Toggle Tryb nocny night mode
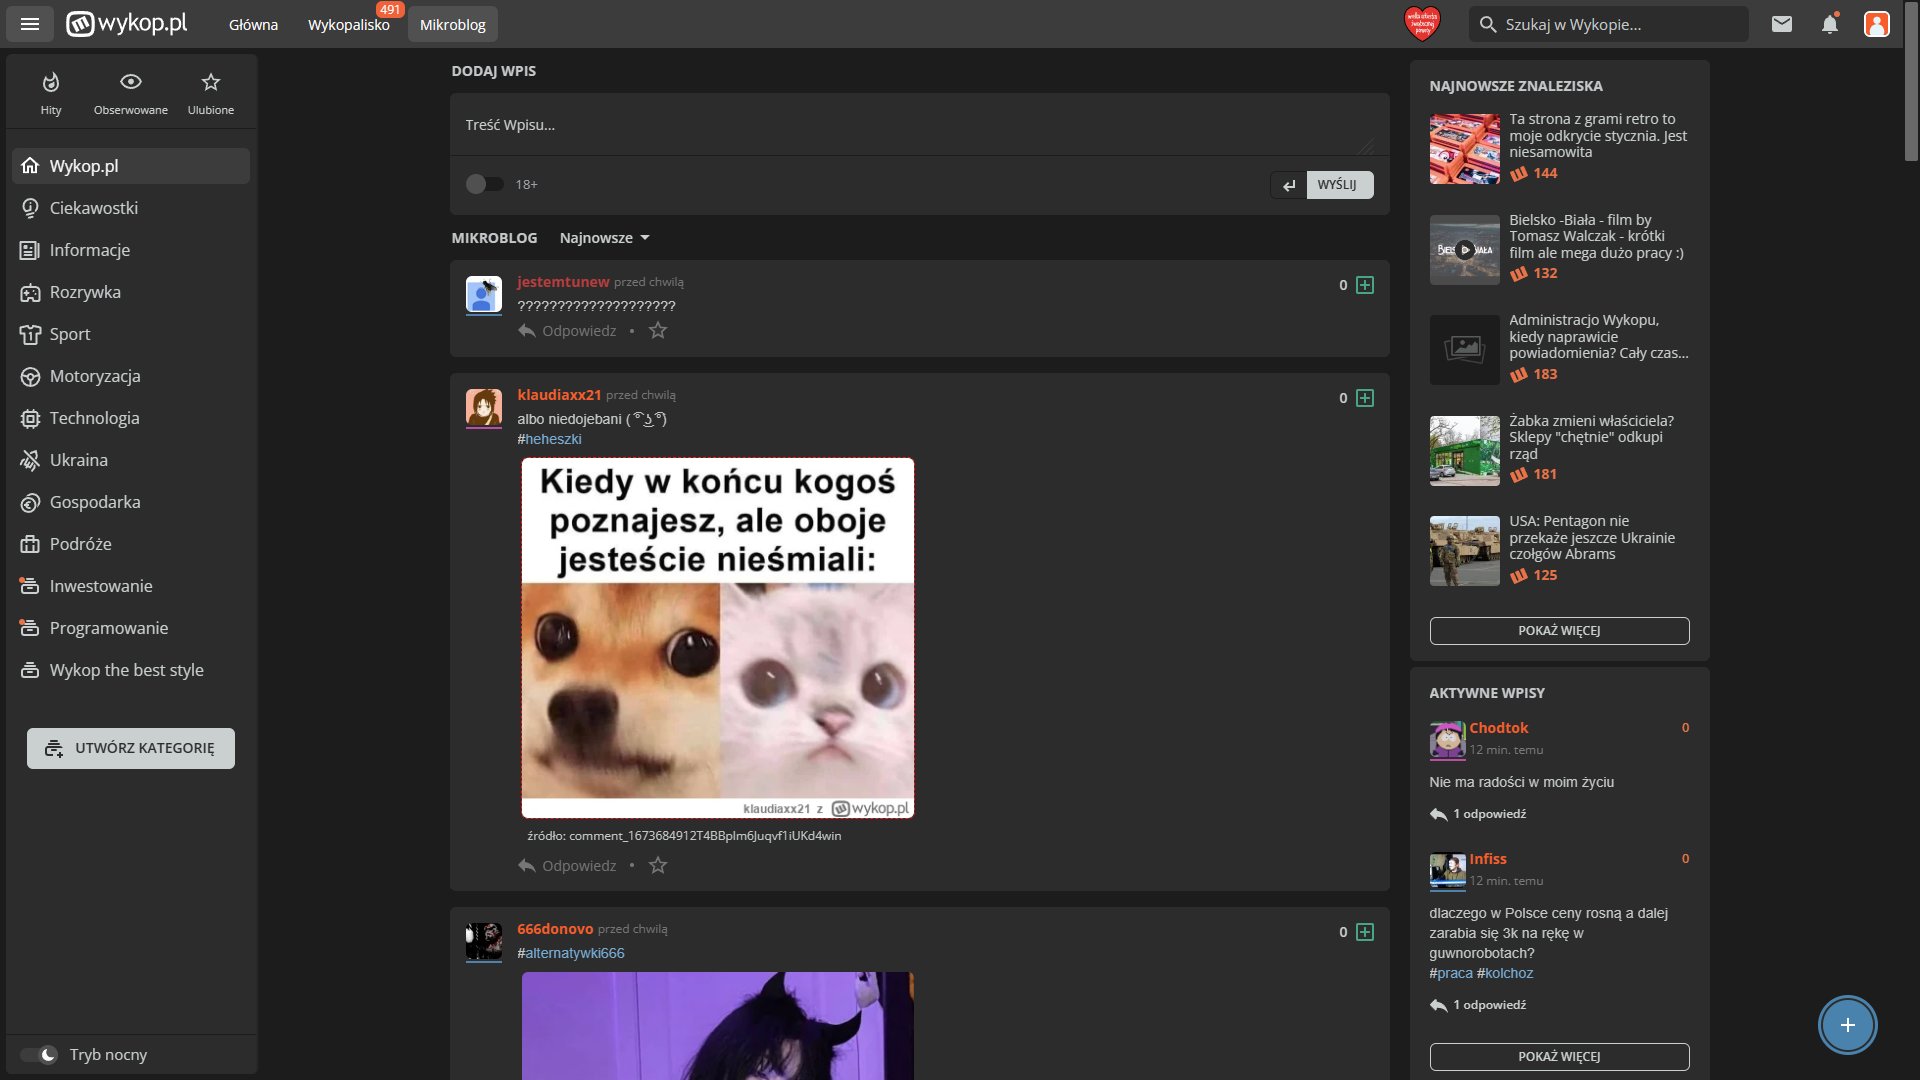 [39, 1055]
